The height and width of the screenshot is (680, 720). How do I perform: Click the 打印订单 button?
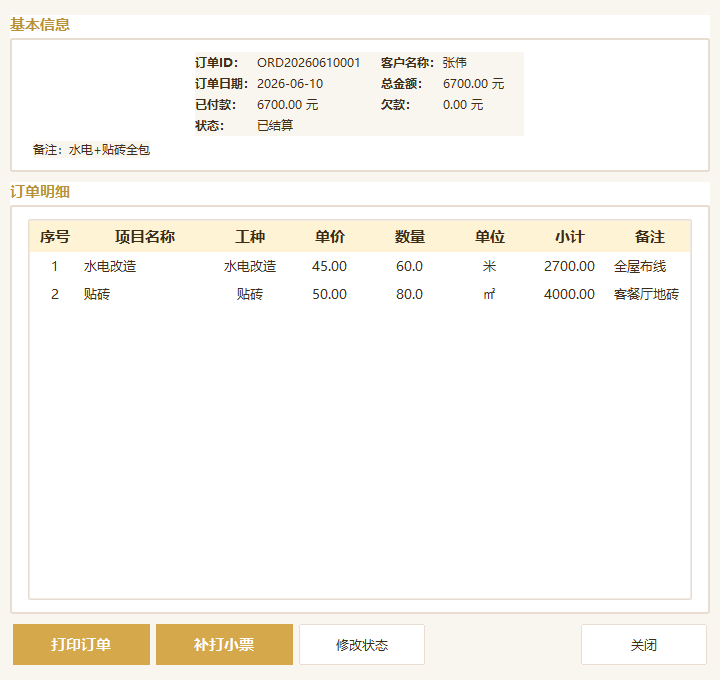(81, 644)
